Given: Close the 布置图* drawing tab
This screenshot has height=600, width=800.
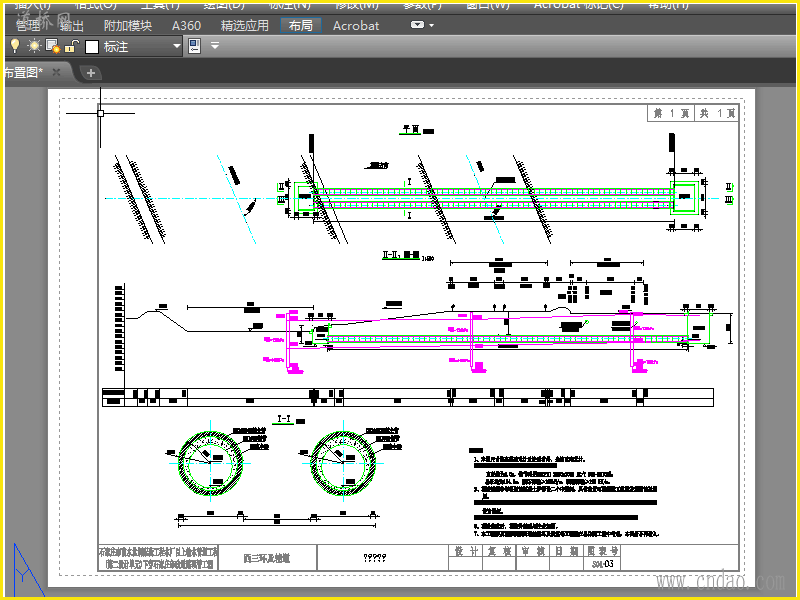Looking at the screenshot, I should [56, 72].
